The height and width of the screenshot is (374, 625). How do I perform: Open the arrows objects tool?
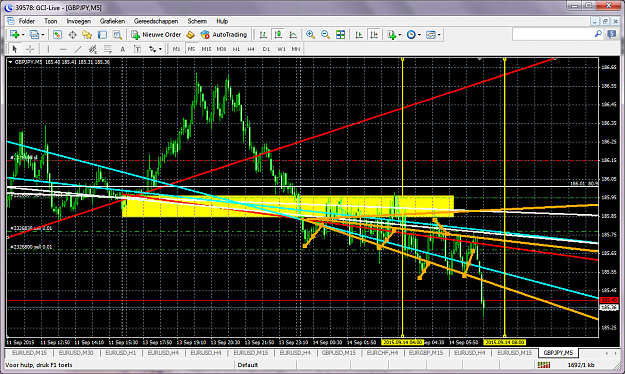pos(153,49)
